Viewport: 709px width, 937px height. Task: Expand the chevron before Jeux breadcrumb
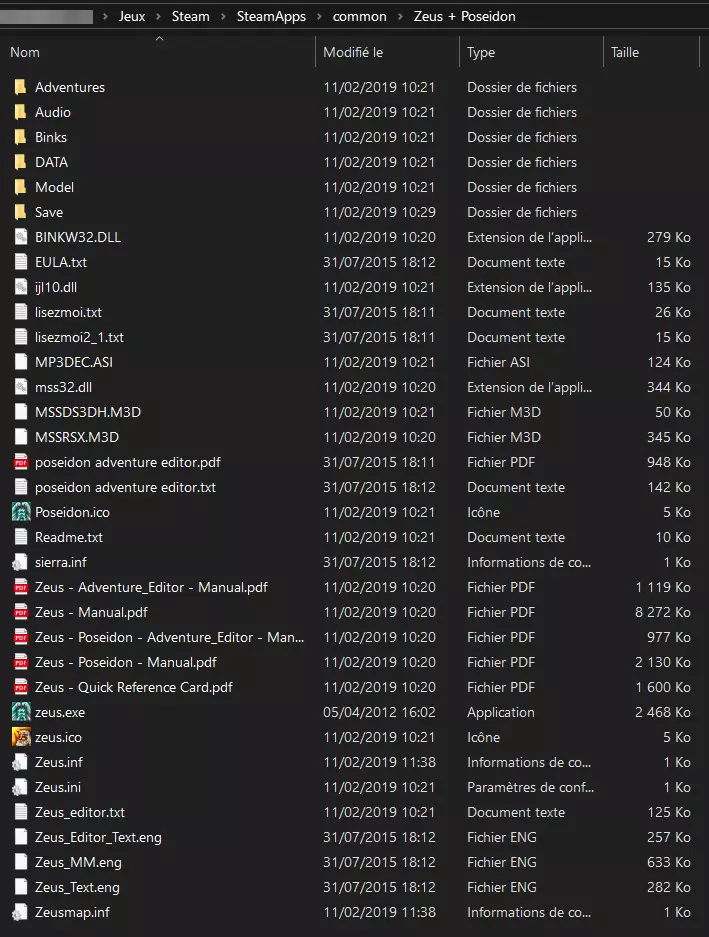tap(105, 16)
